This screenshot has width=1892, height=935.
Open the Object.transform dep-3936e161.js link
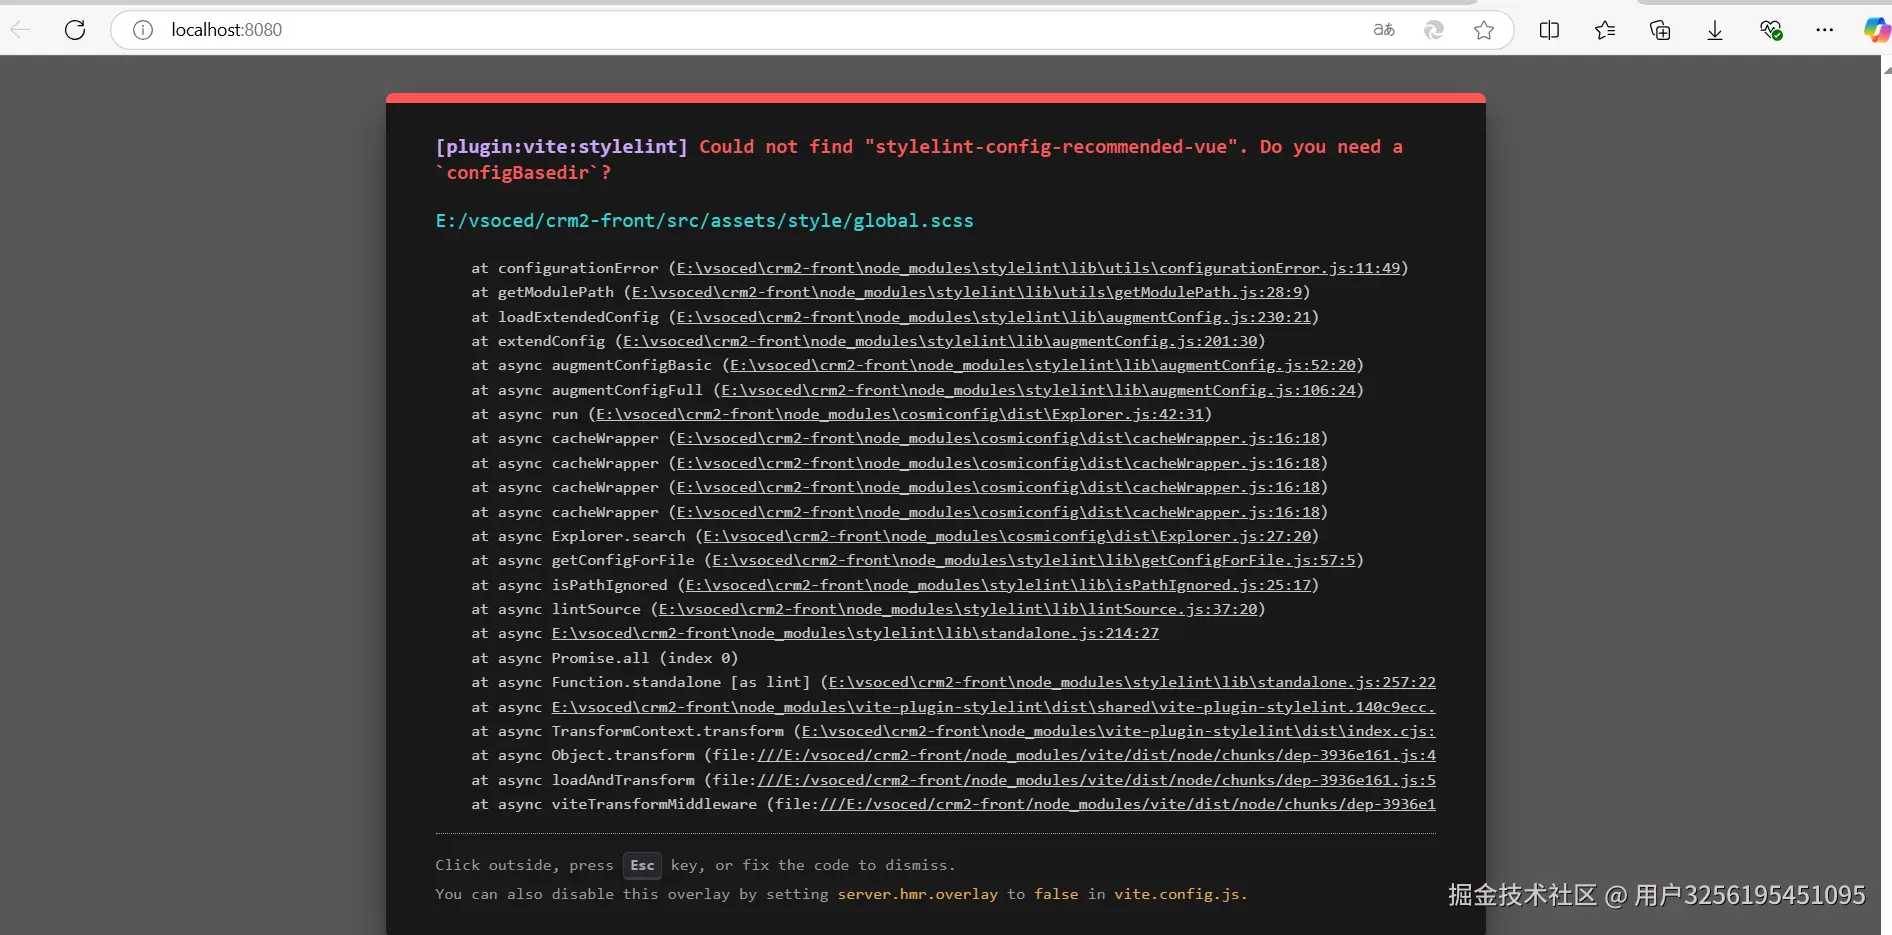coord(1096,755)
